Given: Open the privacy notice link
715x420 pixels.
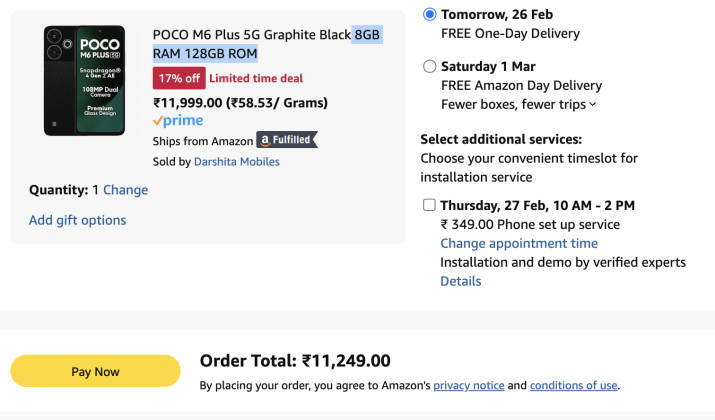Looking at the screenshot, I should (468, 385).
